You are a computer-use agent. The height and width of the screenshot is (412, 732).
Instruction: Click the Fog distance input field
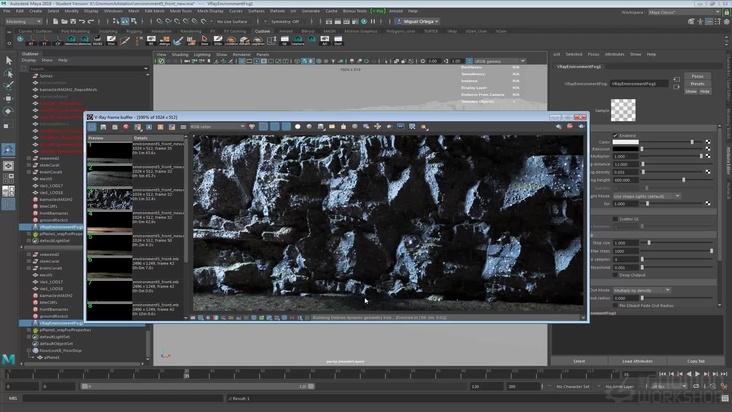pyautogui.click(x=626, y=164)
